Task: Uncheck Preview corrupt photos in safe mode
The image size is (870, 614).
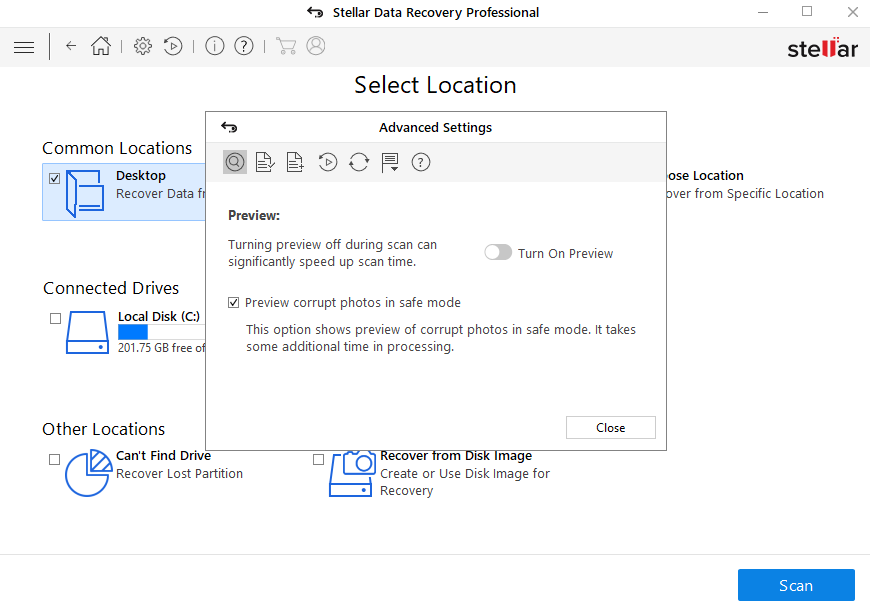Action: click(x=234, y=303)
